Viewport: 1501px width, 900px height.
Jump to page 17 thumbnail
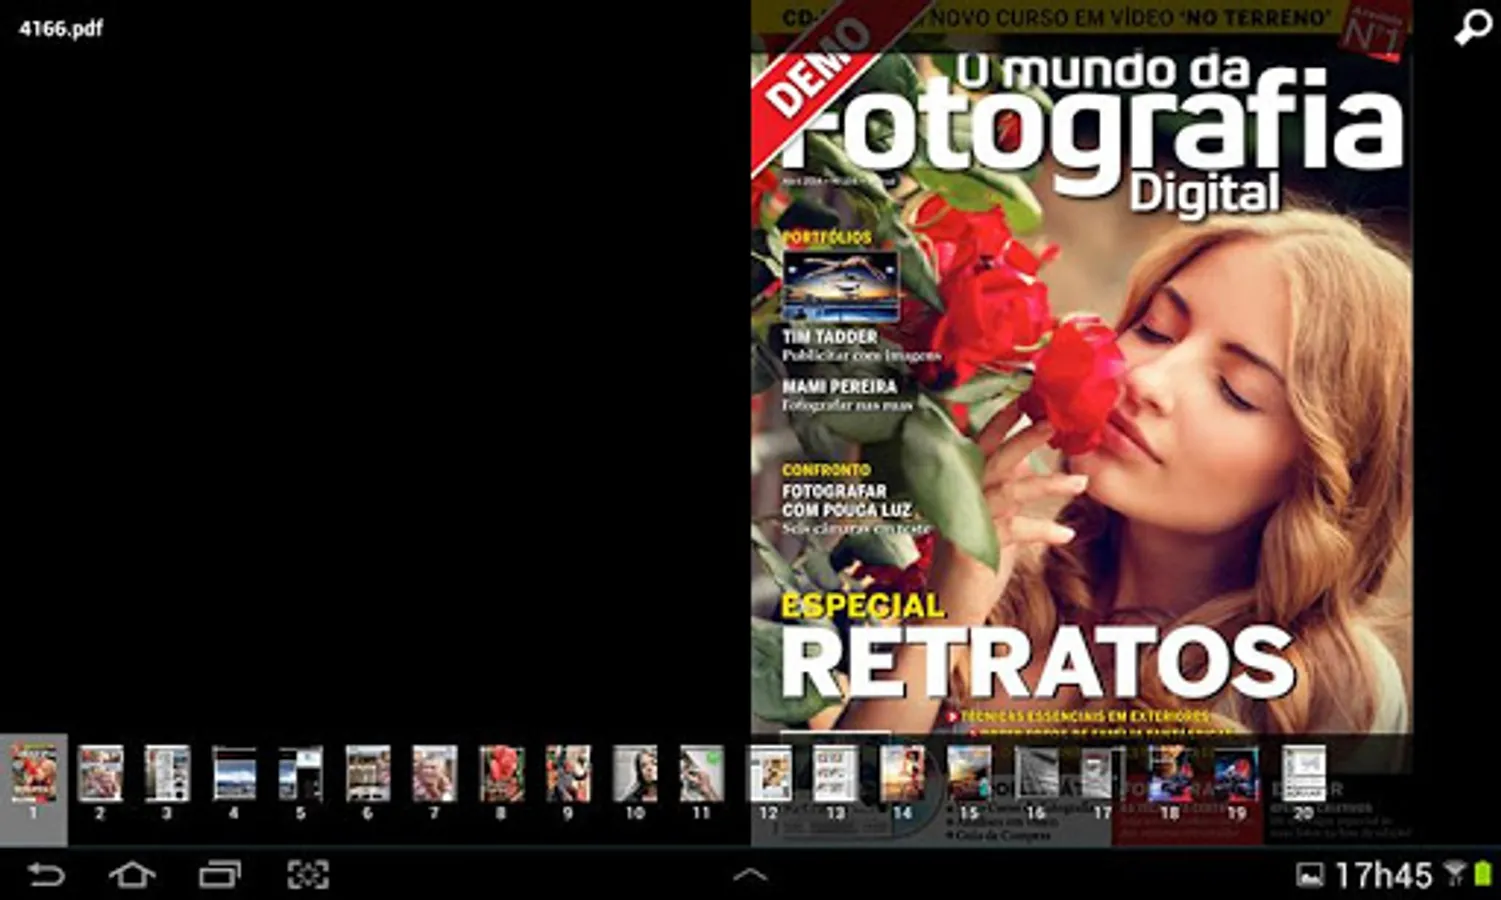[1103, 773]
